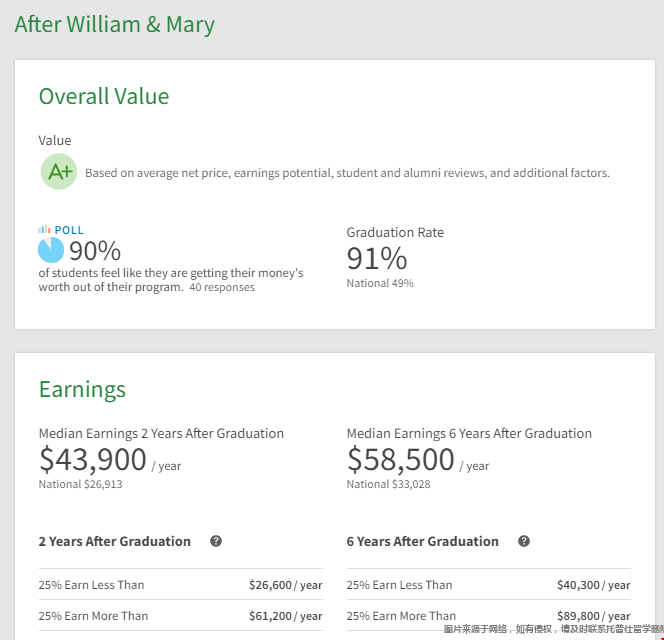
Task: Click the blue pie chart poll icon
Action: tap(51, 250)
